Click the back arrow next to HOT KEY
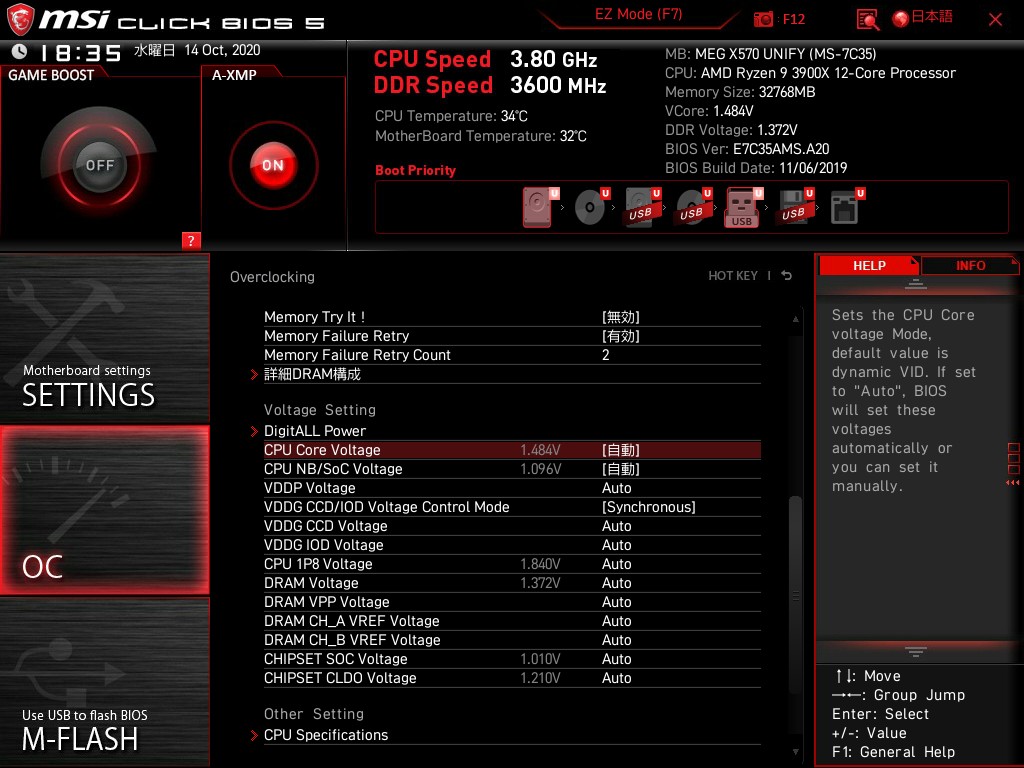 [x=787, y=276]
